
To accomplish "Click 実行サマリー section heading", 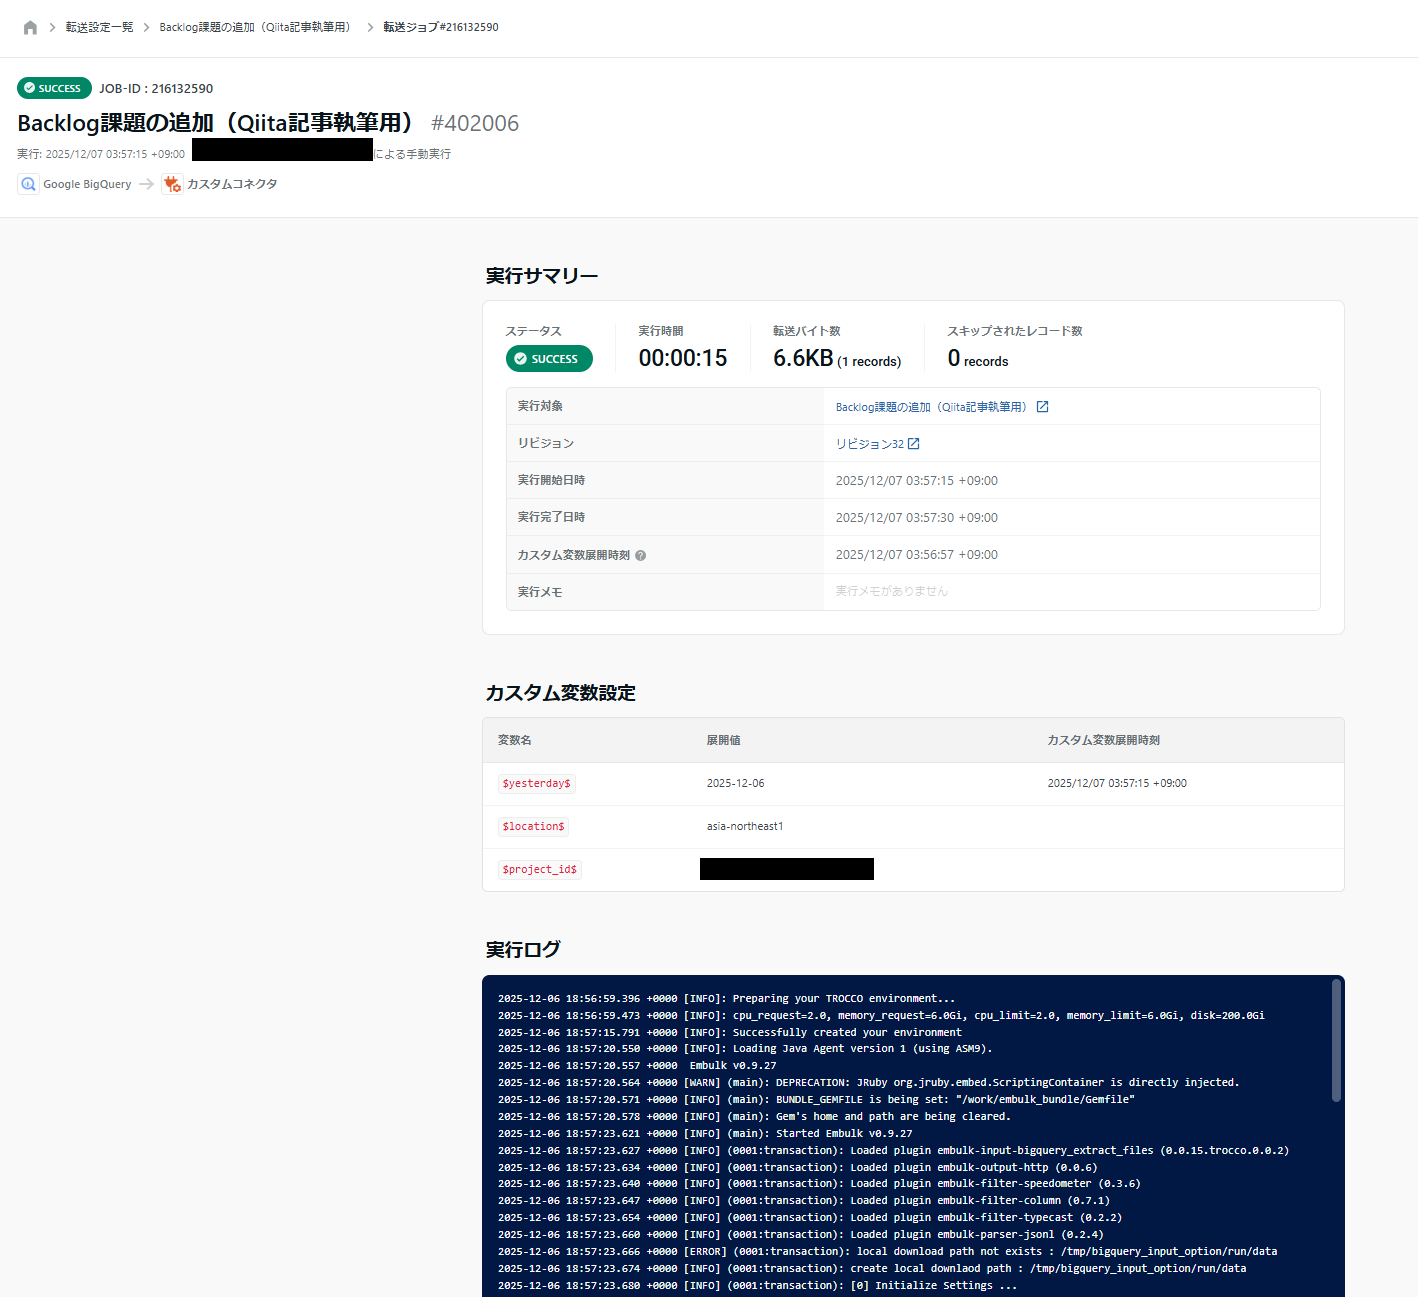I will [542, 276].
